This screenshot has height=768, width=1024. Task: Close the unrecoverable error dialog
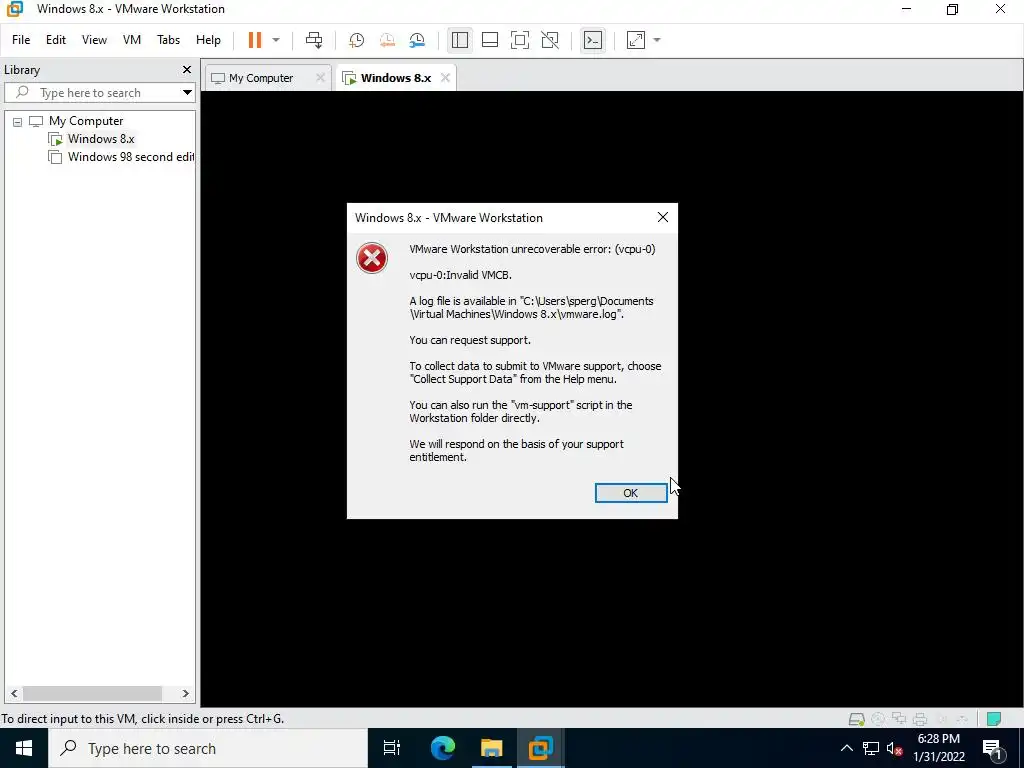pos(663,217)
